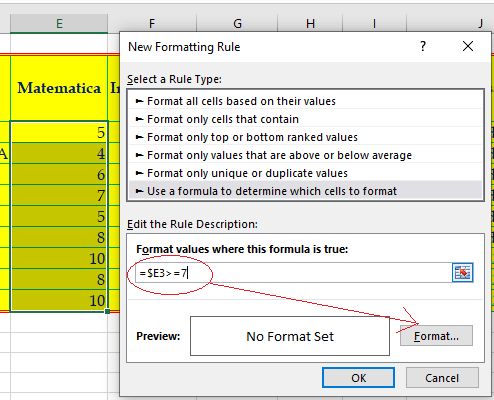Cancel the new formatting rule
494x400 pixels.
[442, 378]
